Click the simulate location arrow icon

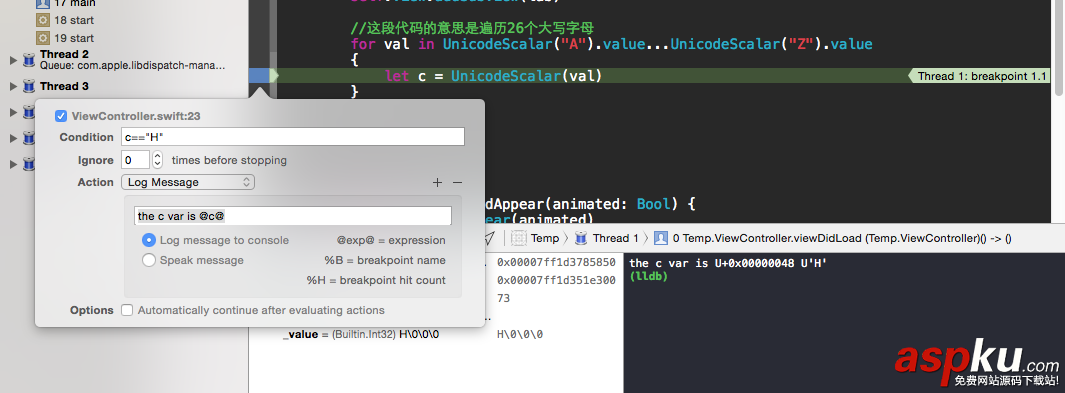pyautogui.click(x=489, y=238)
